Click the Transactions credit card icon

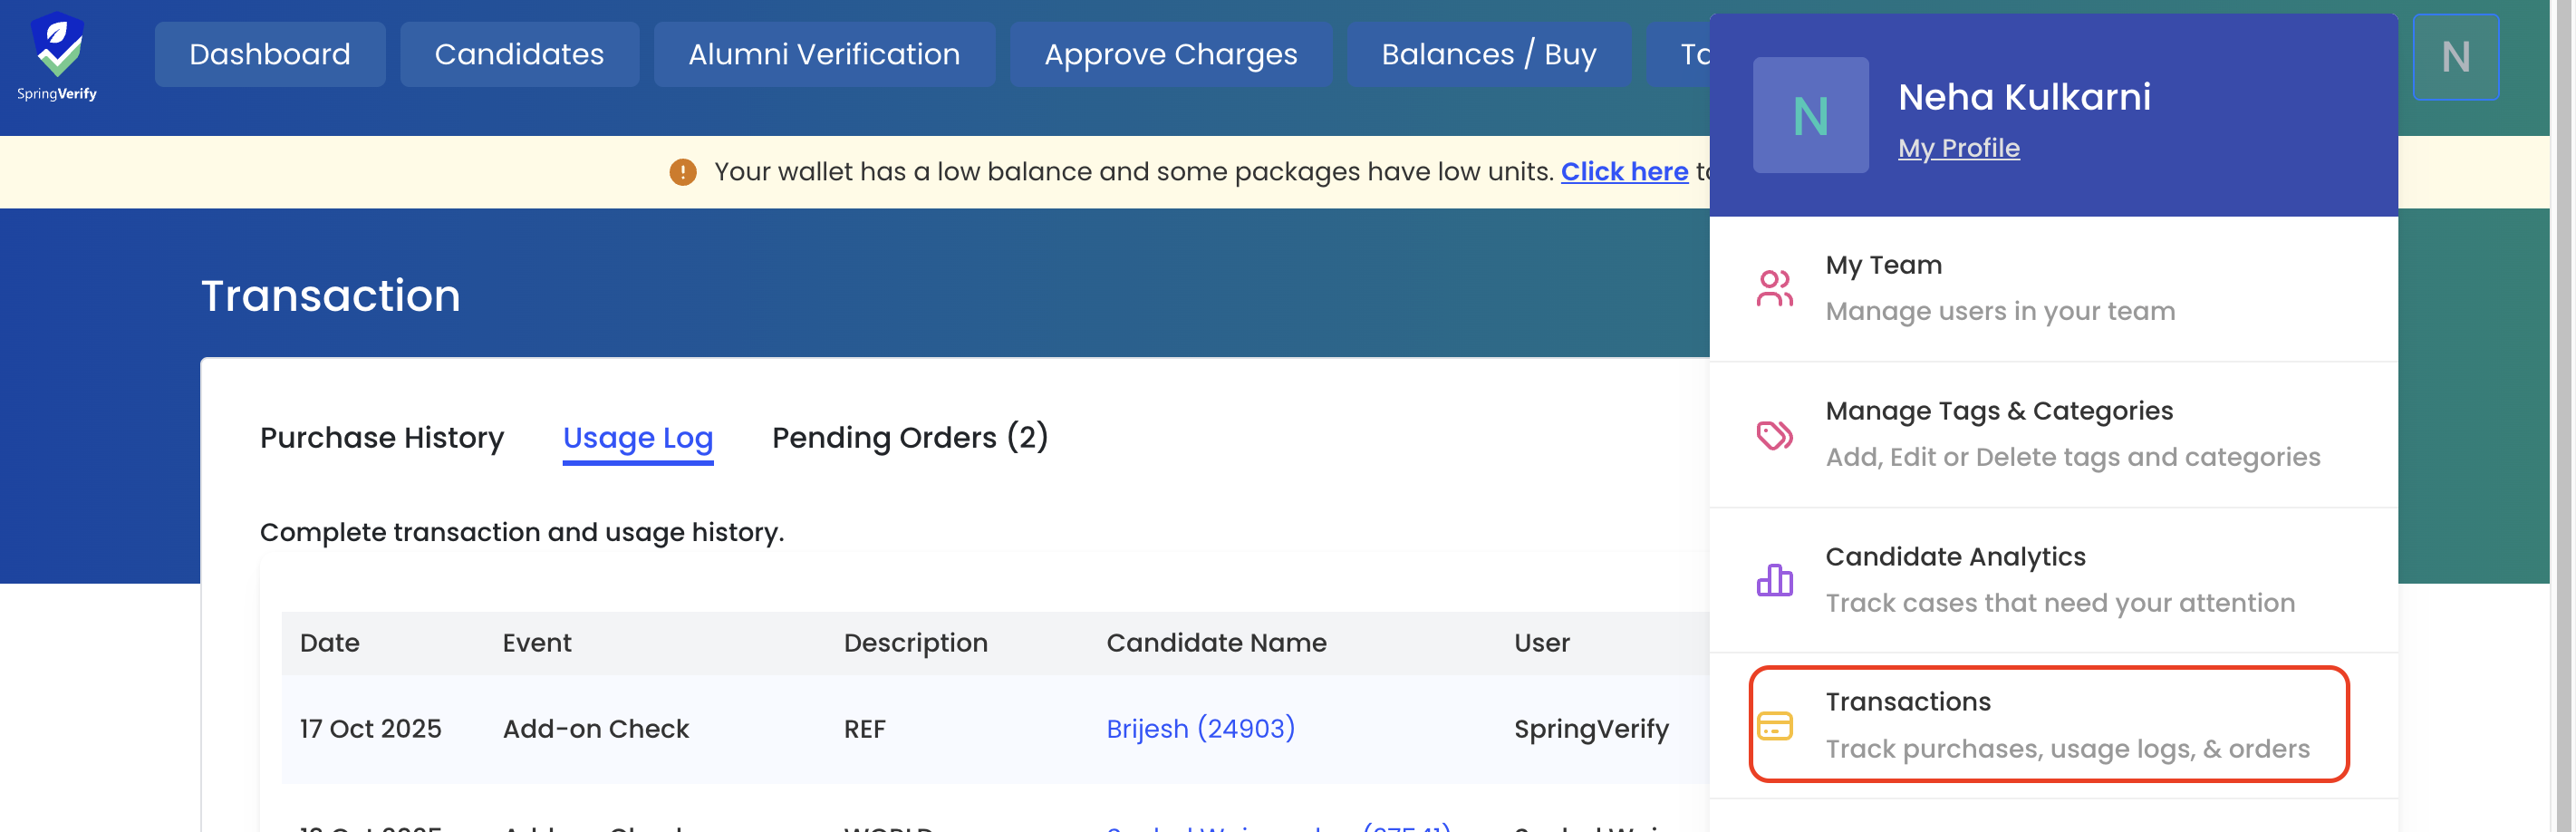pos(1774,726)
